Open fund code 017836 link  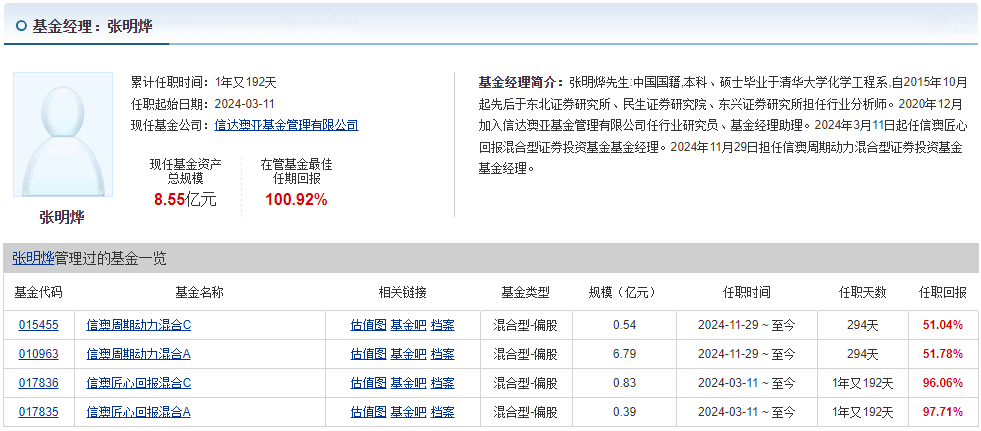[39, 383]
